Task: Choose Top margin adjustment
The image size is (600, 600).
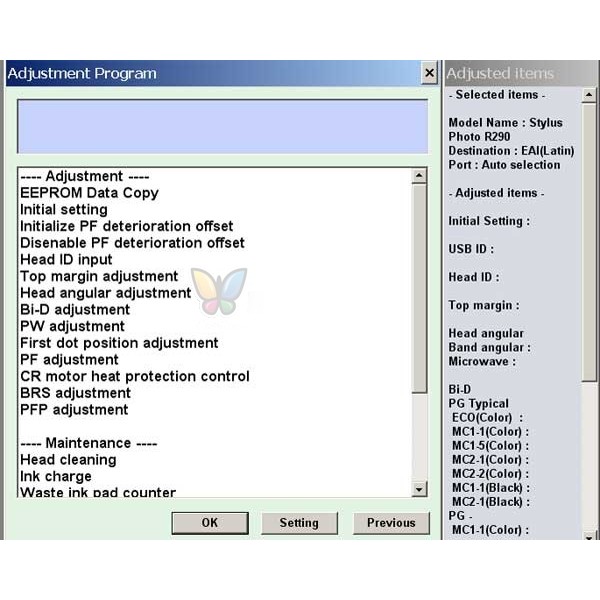Action: tap(99, 276)
